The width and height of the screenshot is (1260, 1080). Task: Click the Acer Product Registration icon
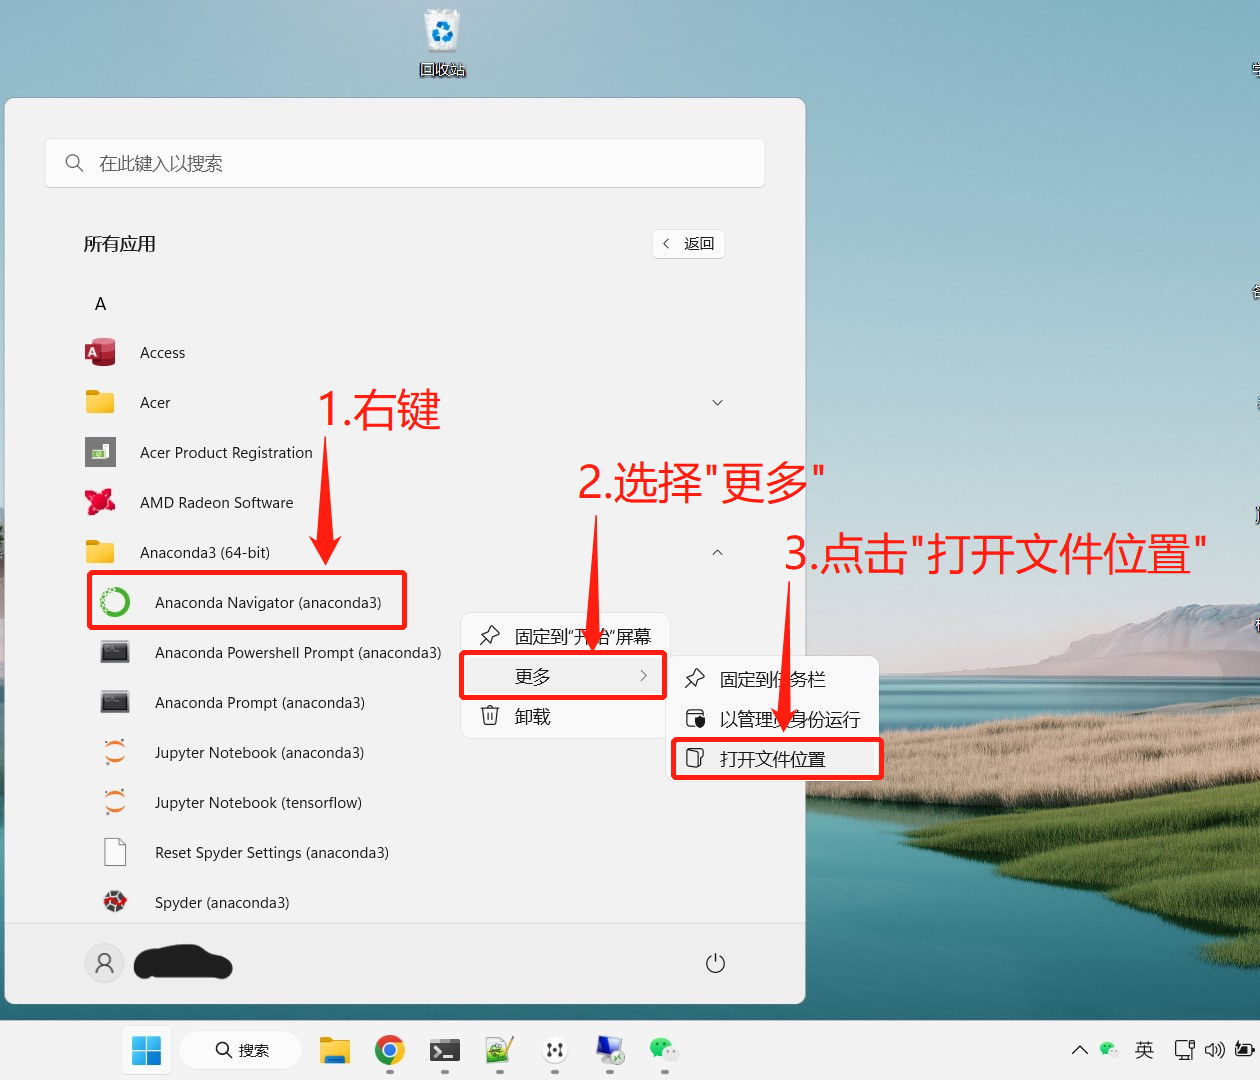[100, 452]
